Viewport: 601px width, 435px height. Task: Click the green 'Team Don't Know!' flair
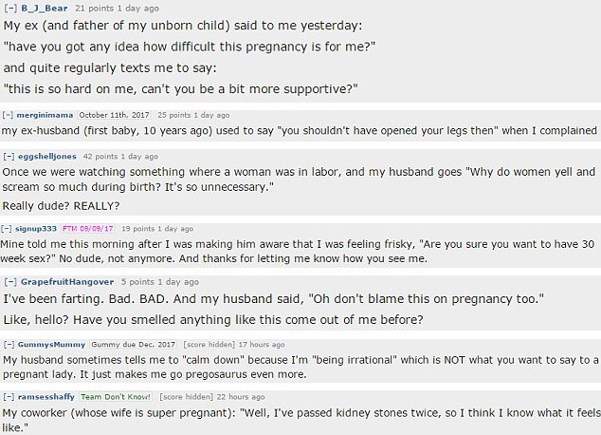[116, 397]
